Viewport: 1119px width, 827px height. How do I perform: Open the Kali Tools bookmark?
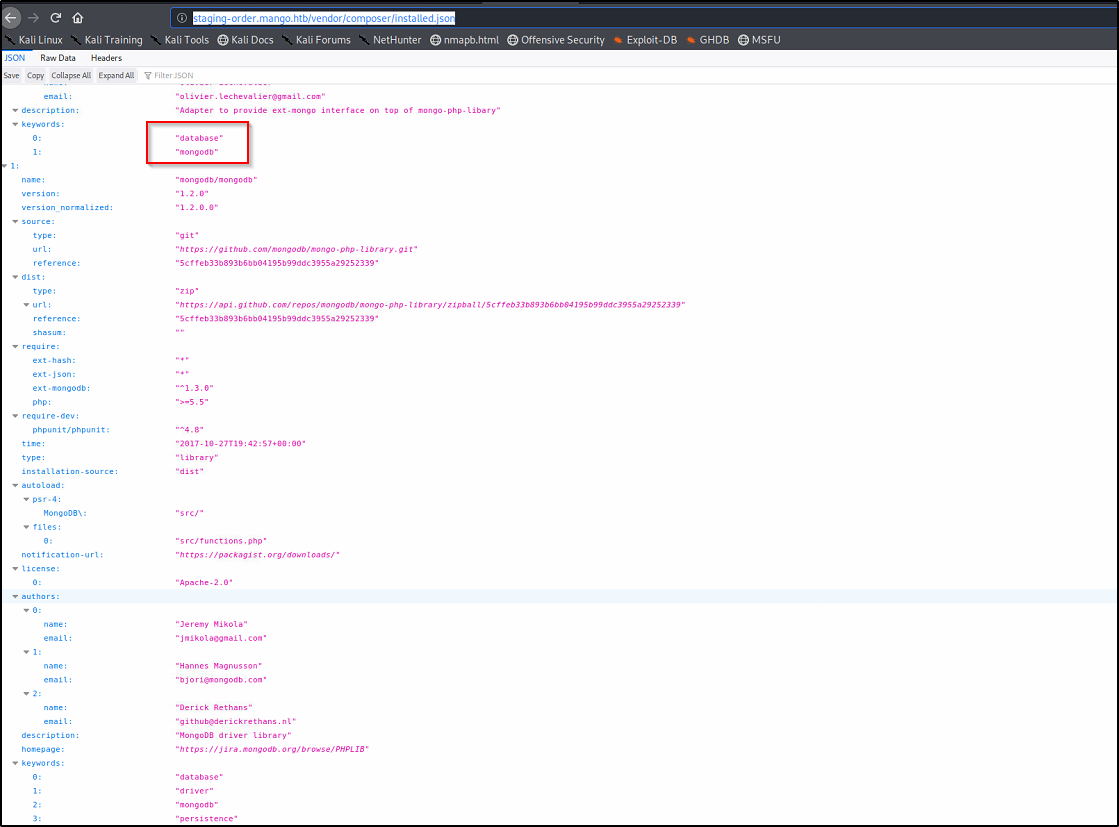(x=180, y=40)
